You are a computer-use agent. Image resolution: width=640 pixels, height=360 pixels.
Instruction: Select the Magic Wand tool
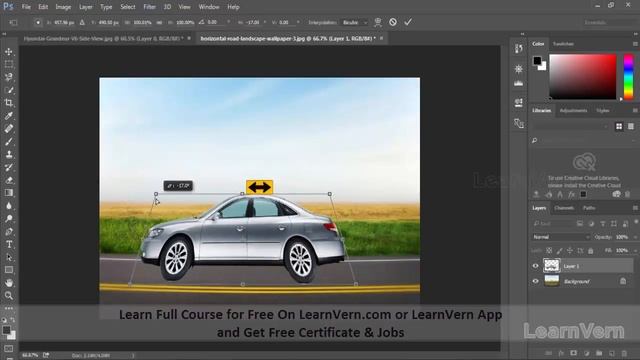tap(9, 90)
